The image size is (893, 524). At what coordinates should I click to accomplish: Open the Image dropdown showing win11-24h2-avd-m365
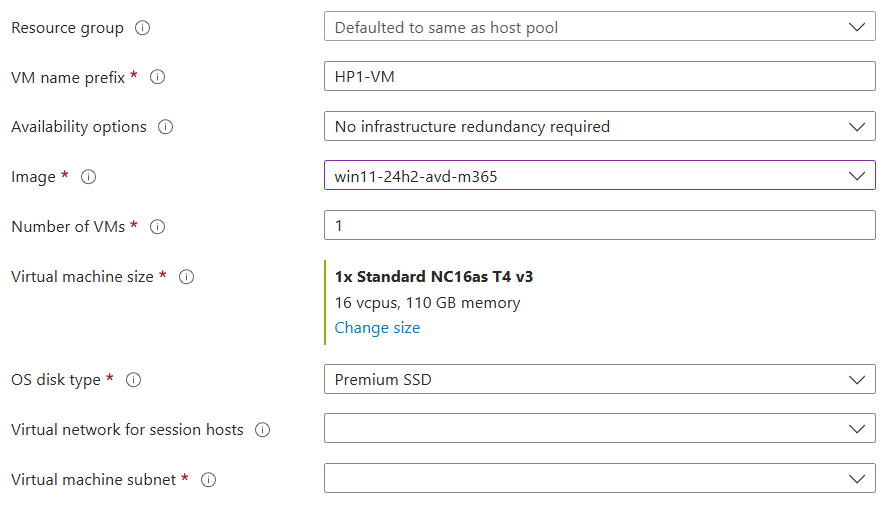point(599,176)
